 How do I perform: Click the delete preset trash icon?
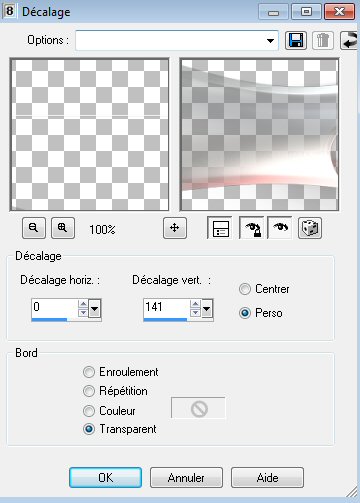pos(322,40)
